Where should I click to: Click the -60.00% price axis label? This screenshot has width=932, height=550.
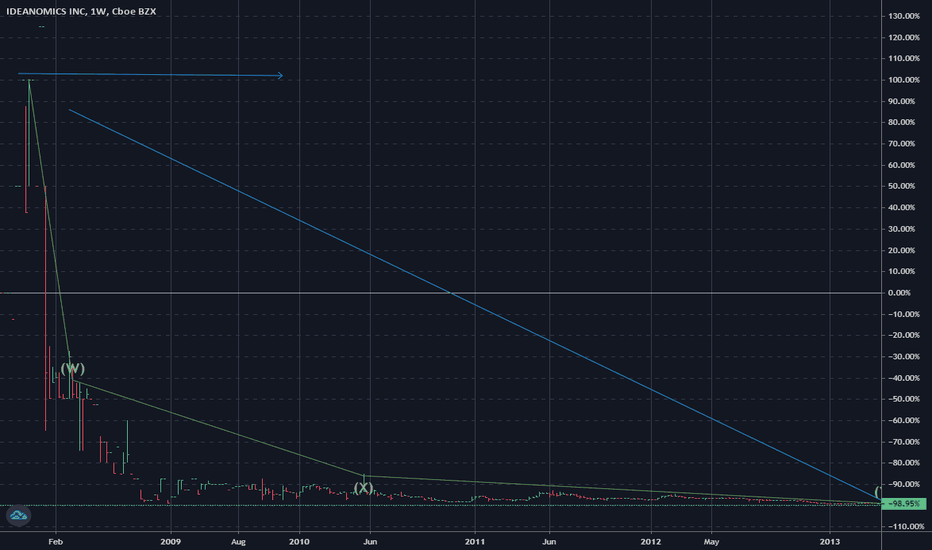tap(903, 420)
